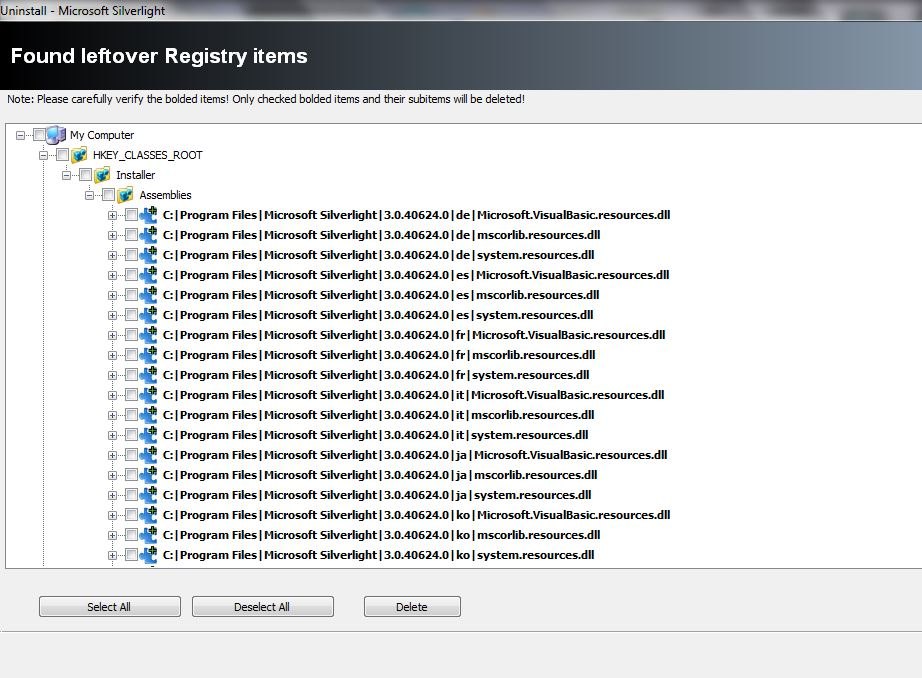Select the de system.resources.dll entry text

coord(378,255)
